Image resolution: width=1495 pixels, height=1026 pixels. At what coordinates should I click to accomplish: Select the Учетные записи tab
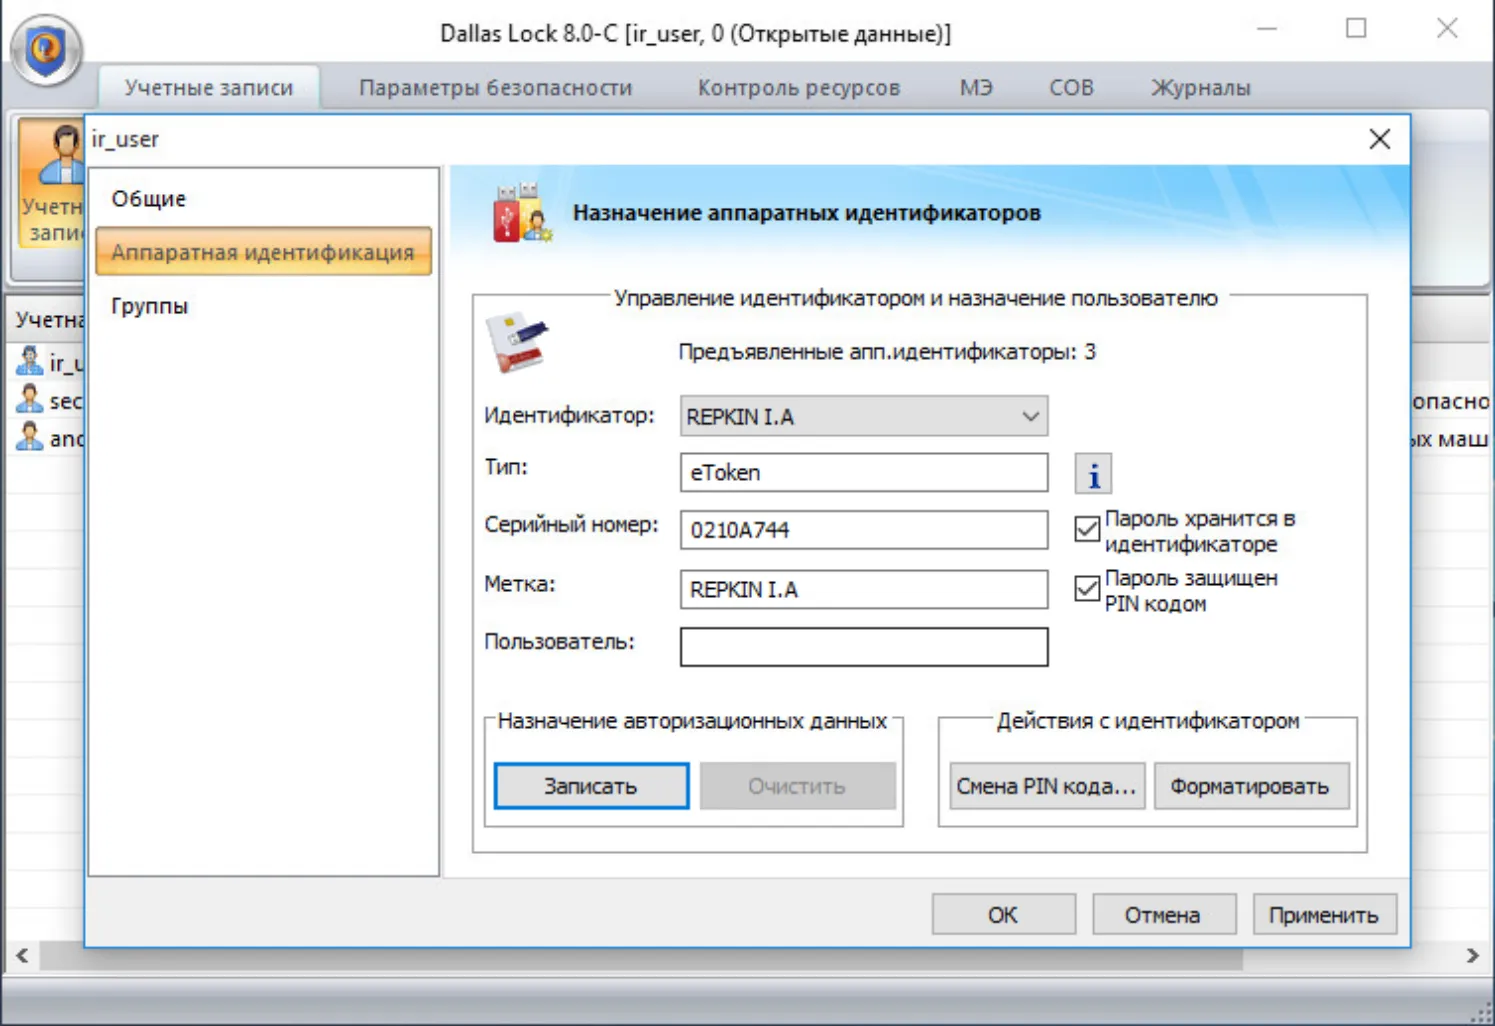(x=209, y=88)
